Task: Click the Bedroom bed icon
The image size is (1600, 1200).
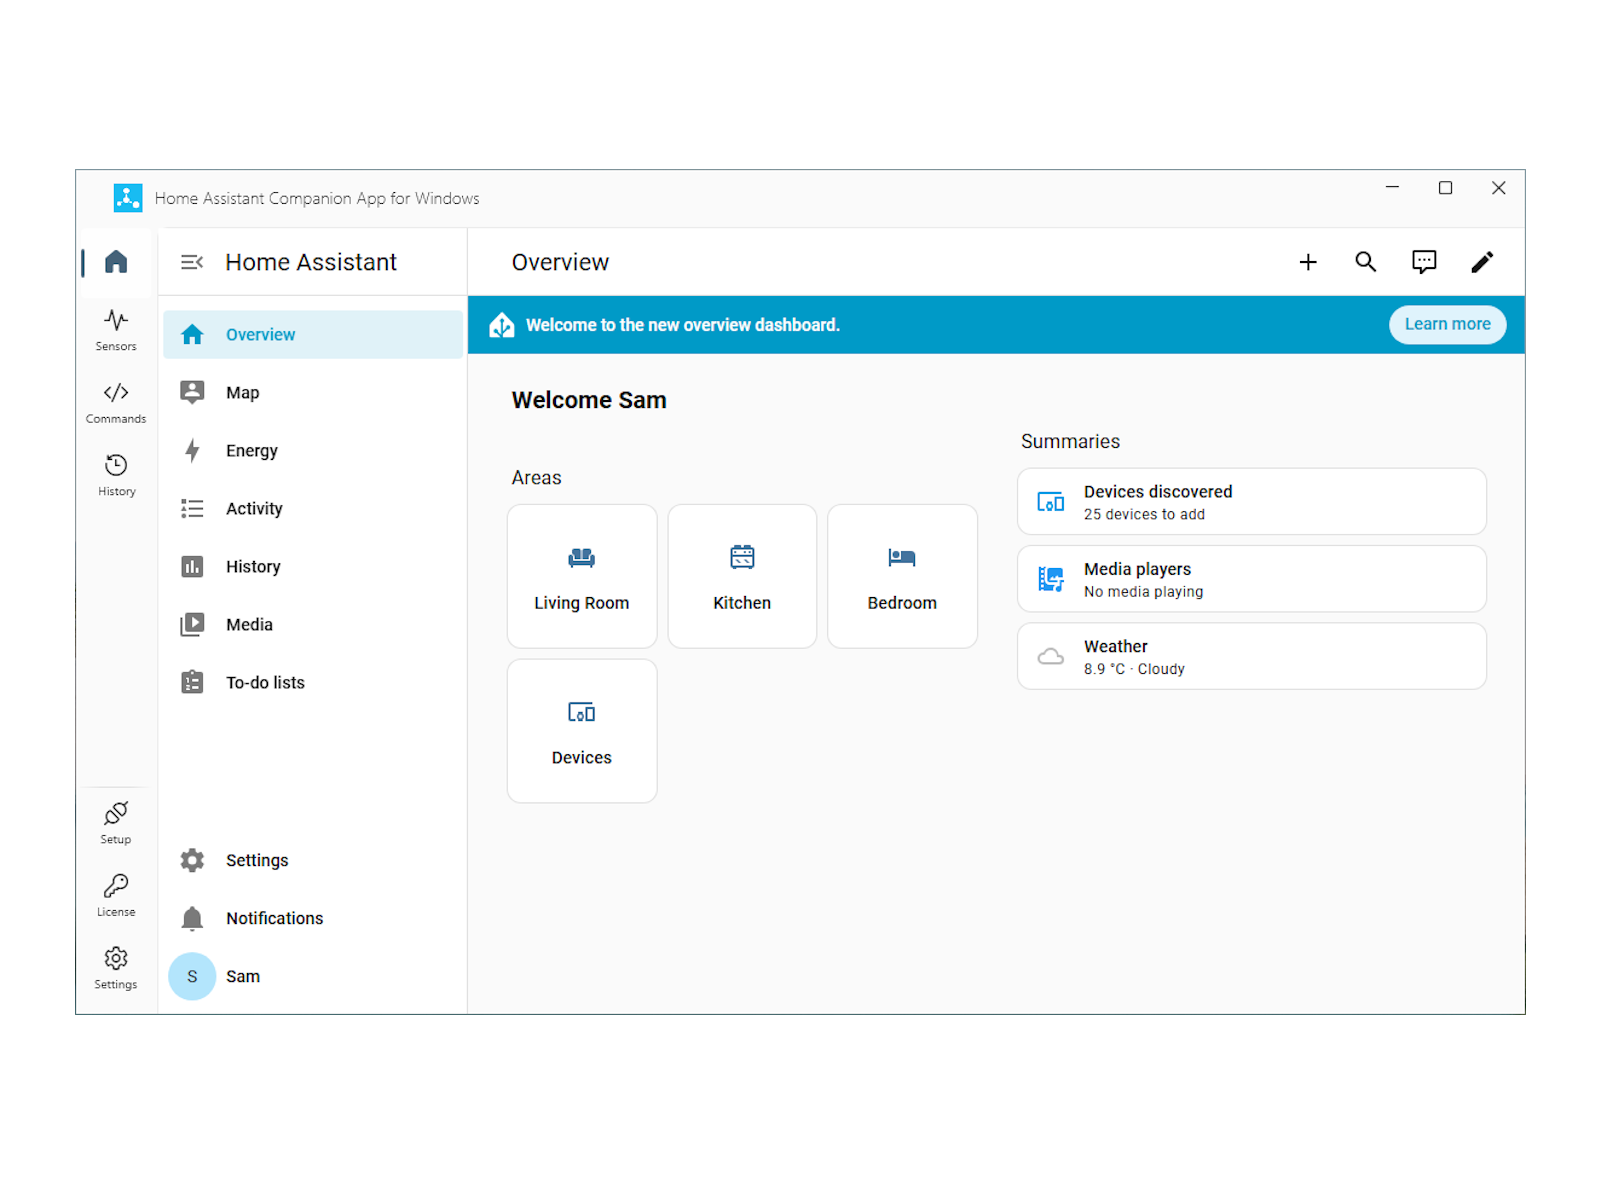Action: pos(902,558)
